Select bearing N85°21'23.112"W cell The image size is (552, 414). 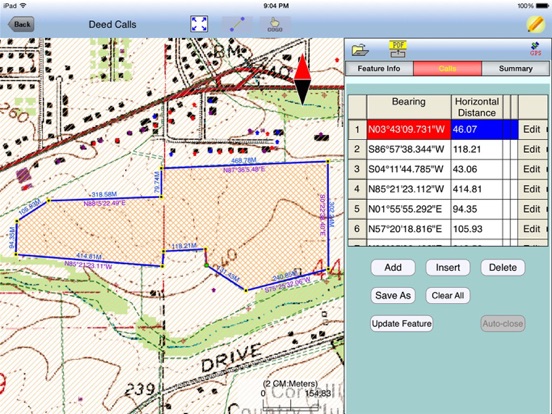[409, 189]
